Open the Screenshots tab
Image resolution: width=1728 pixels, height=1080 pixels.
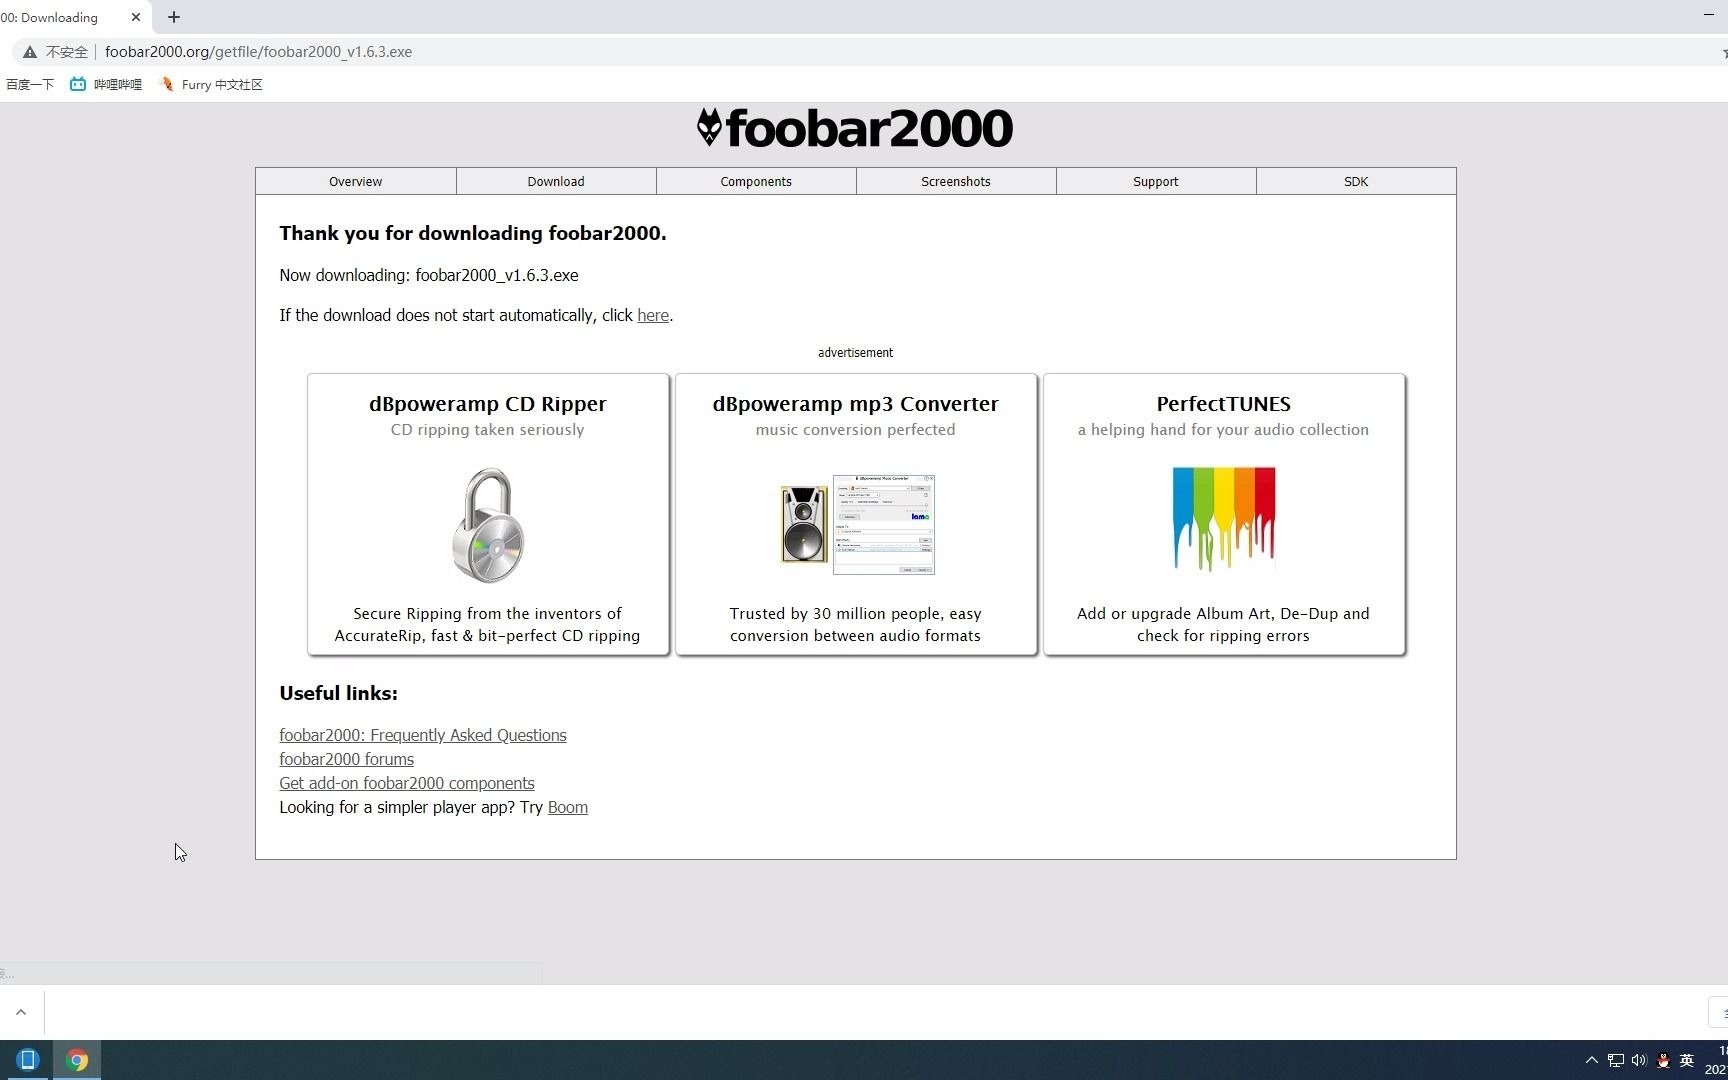click(956, 181)
